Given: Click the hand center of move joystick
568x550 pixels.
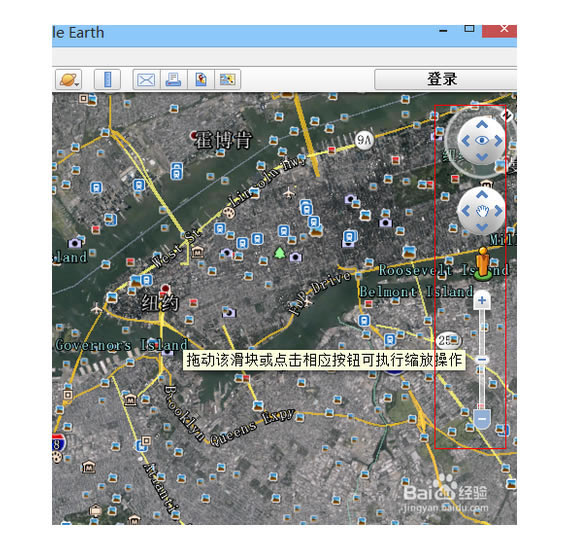Looking at the screenshot, I should click(x=482, y=211).
